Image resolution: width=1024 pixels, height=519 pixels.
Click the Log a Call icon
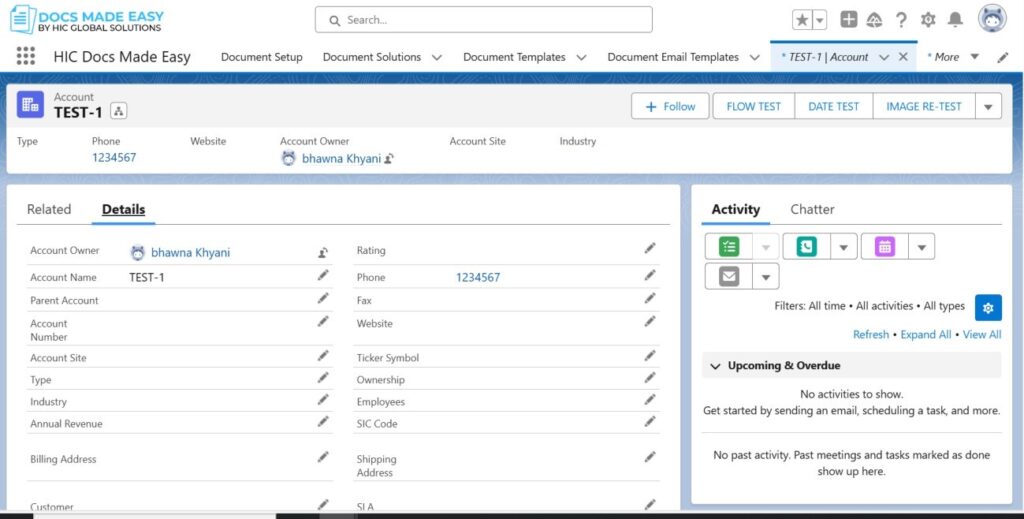[x=807, y=247]
